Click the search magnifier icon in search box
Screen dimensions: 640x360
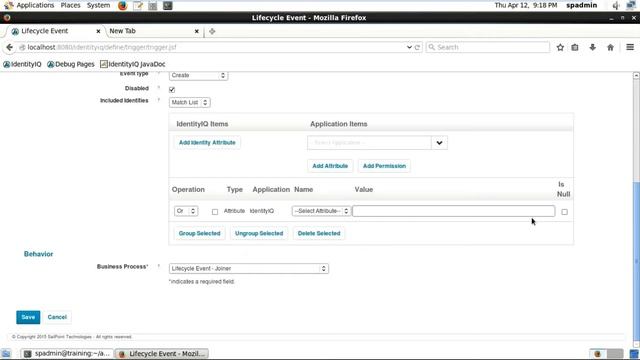tap(431, 47)
